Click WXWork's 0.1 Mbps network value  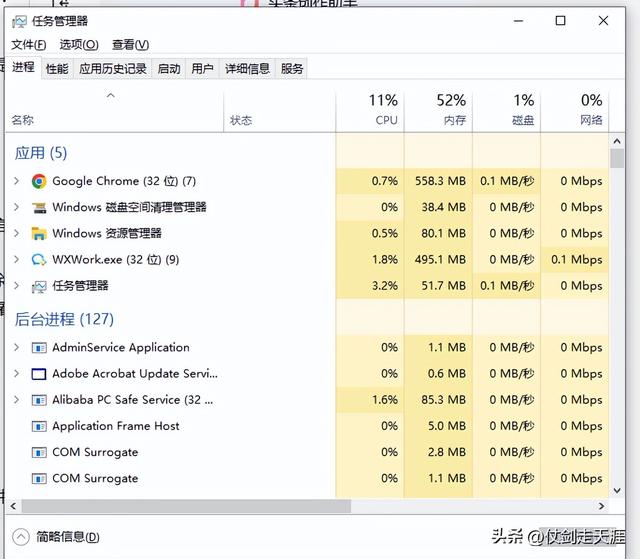pyautogui.click(x=576, y=259)
